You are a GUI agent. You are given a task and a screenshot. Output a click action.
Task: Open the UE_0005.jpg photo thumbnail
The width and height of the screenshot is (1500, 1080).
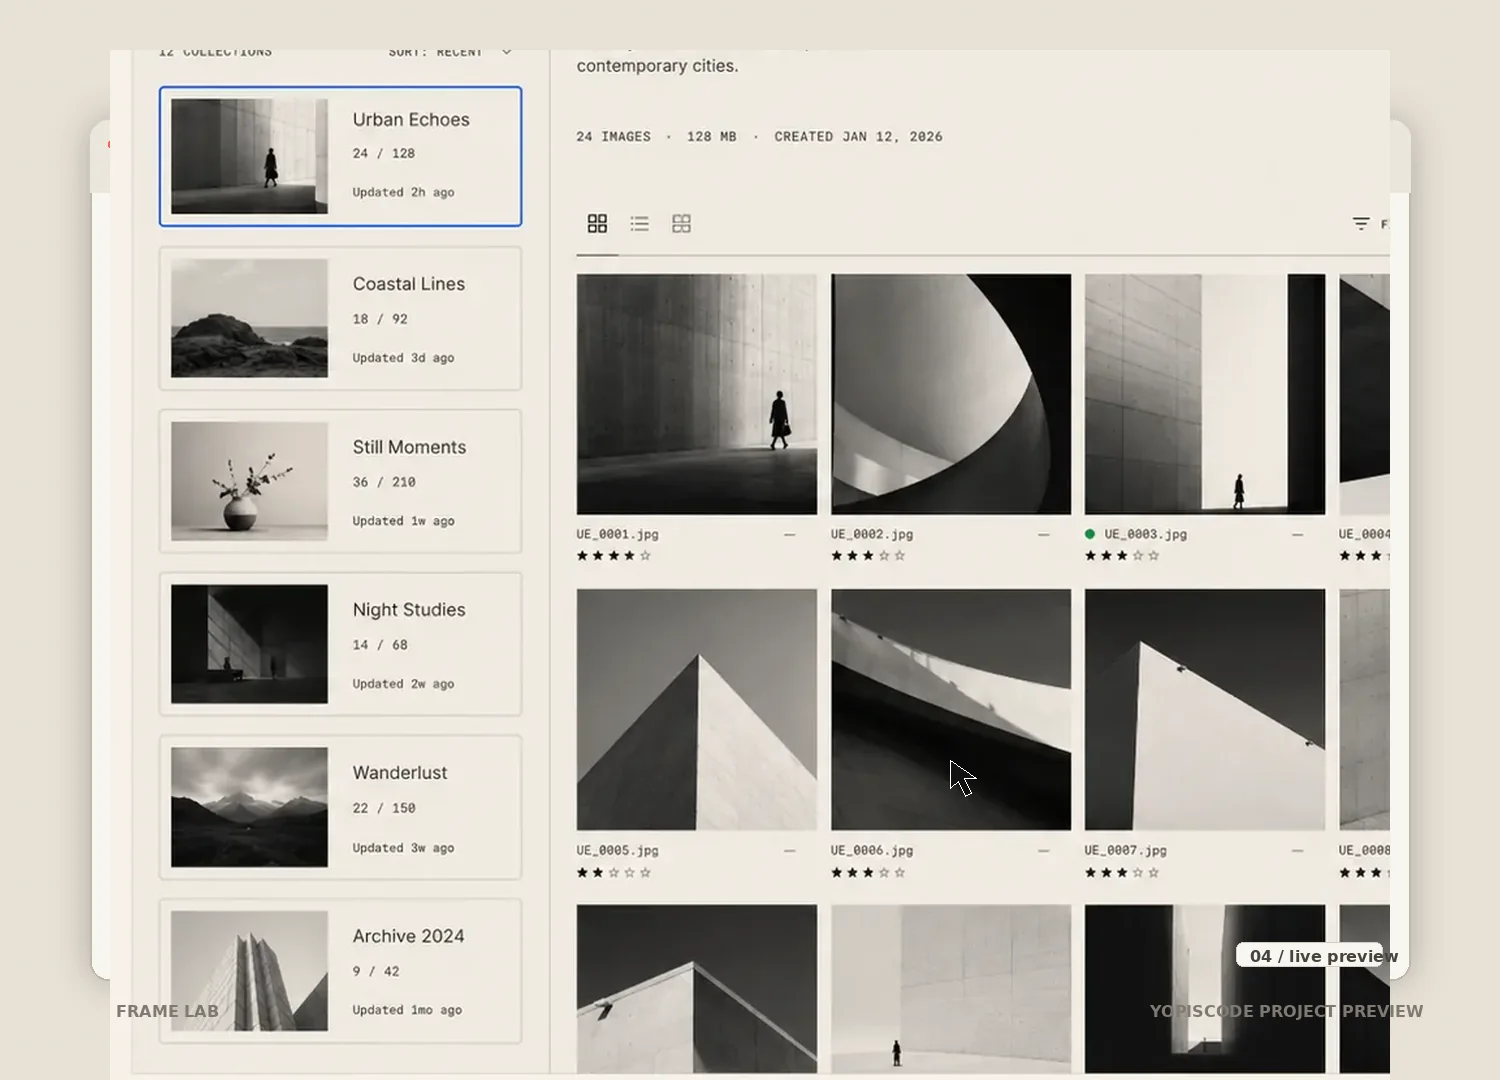click(697, 710)
